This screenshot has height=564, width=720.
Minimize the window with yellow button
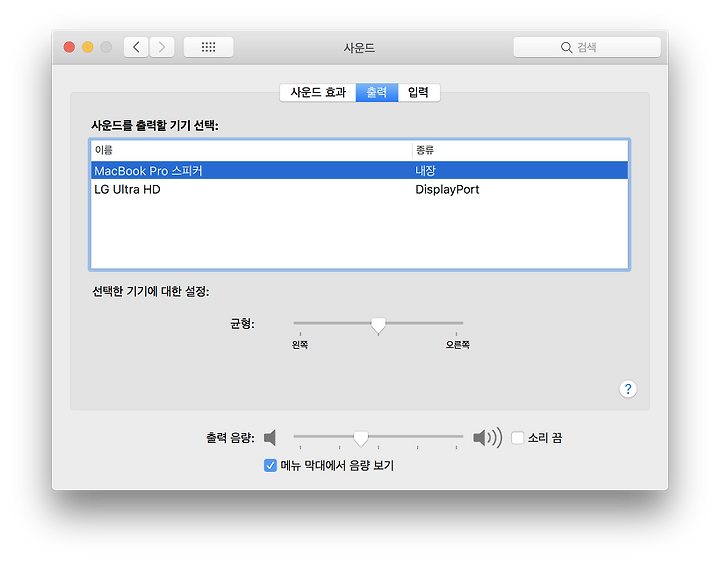(88, 47)
